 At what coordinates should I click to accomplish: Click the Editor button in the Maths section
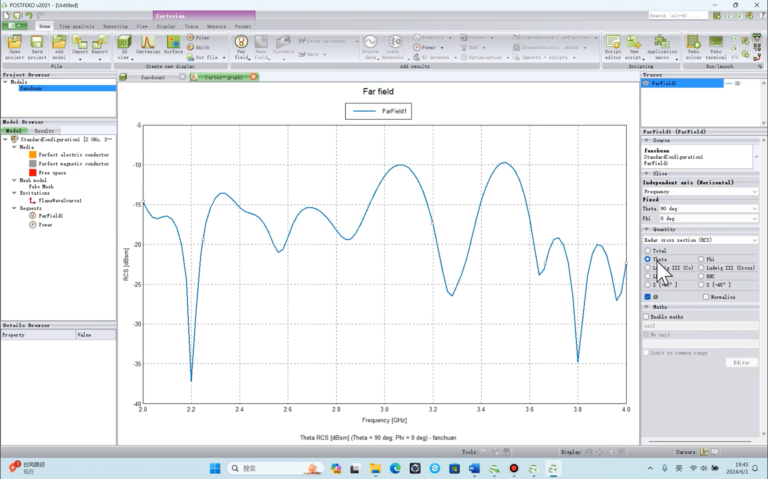(742, 362)
